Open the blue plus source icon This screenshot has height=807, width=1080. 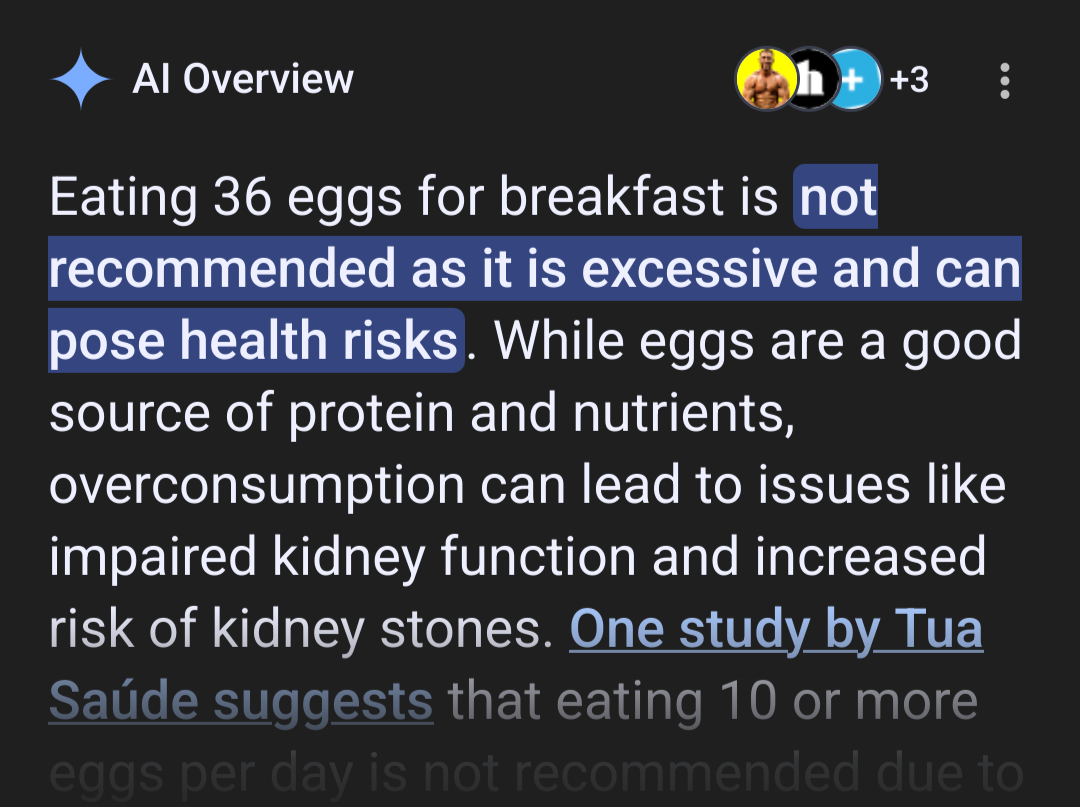[x=854, y=79]
